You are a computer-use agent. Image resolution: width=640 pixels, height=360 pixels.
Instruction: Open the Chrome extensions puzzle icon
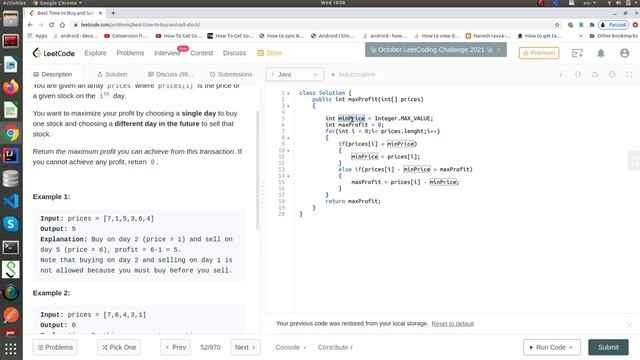[x=591, y=25]
